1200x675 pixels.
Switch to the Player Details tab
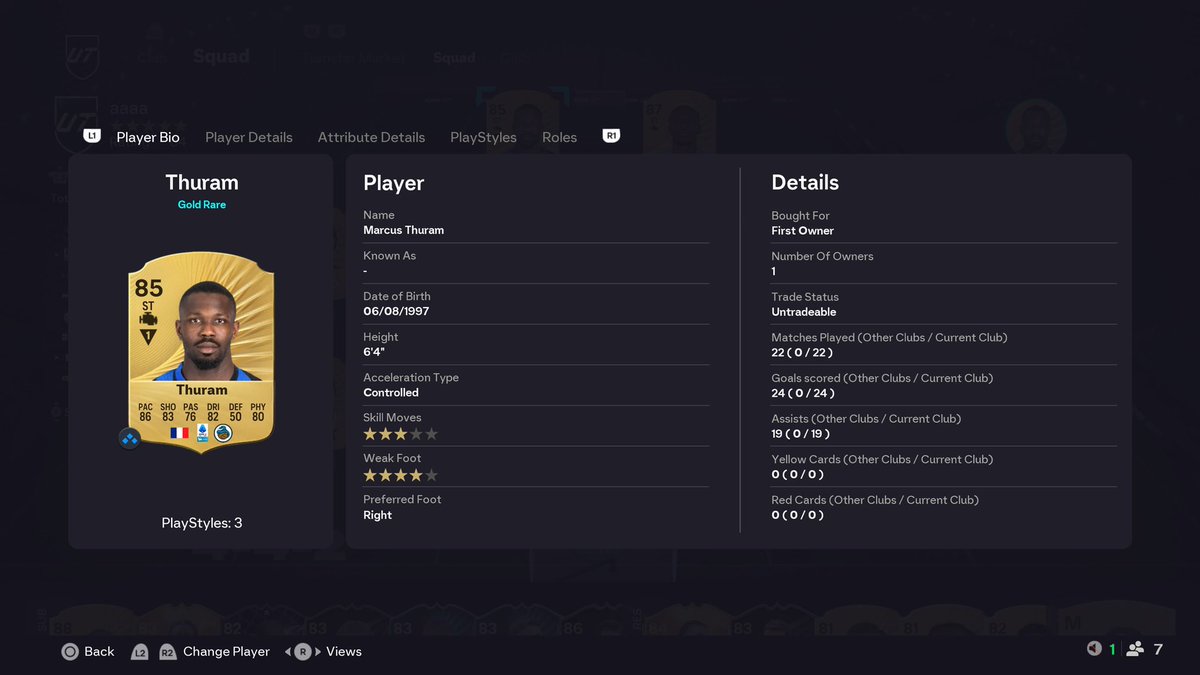click(x=249, y=137)
